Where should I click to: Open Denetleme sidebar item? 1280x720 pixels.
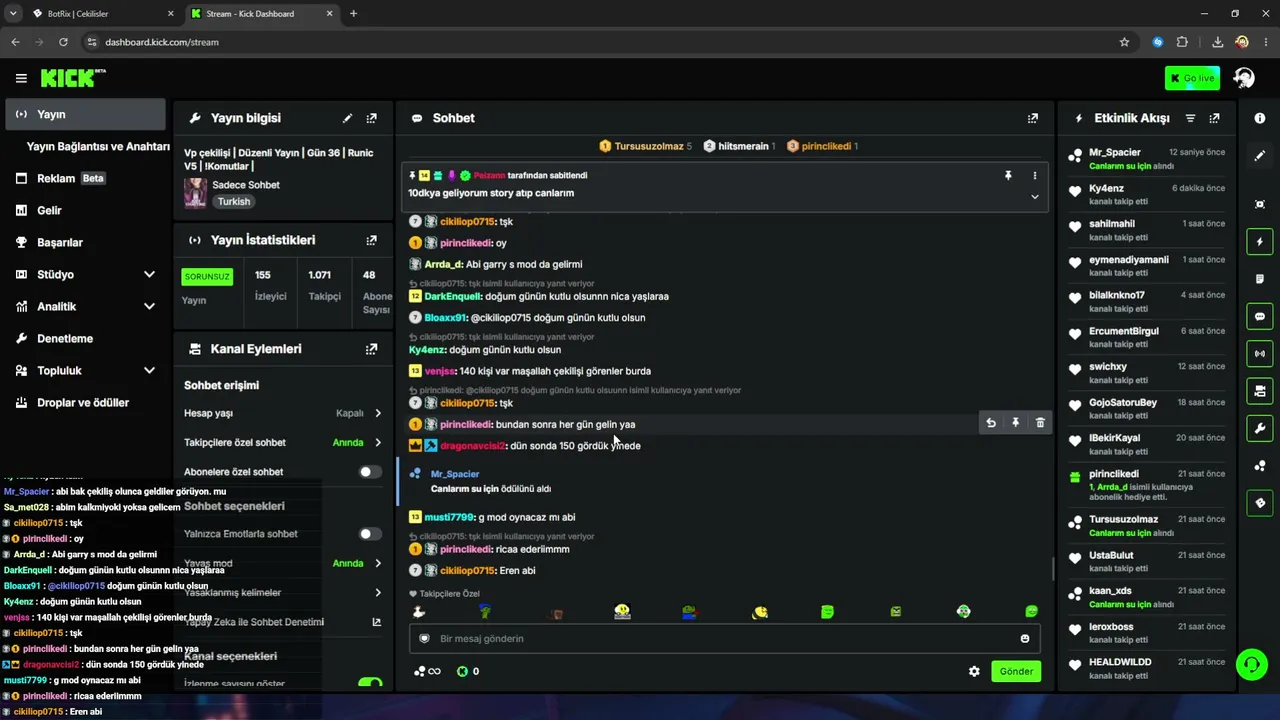coord(86,338)
